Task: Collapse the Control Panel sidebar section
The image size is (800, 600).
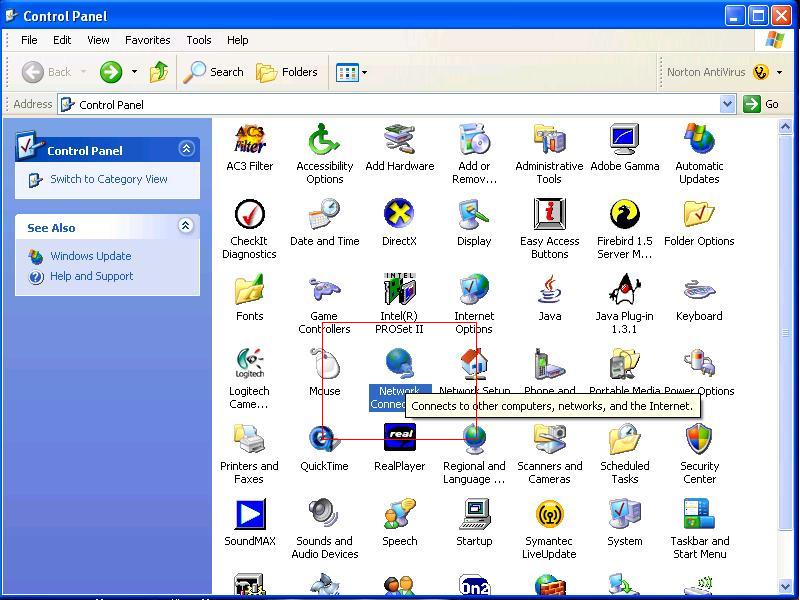Action: (x=186, y=148)
